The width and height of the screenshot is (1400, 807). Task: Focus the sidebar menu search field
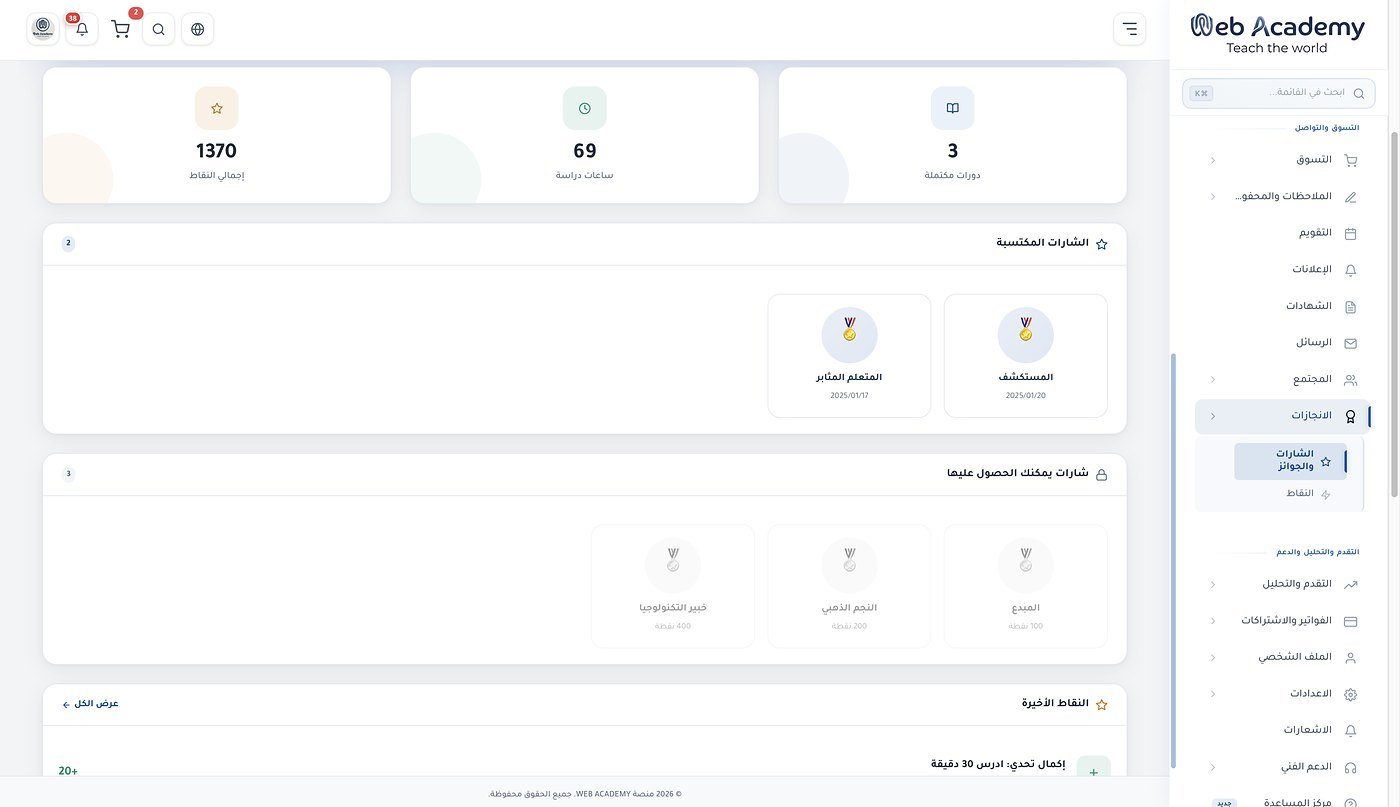click(x=1278, y=93)
